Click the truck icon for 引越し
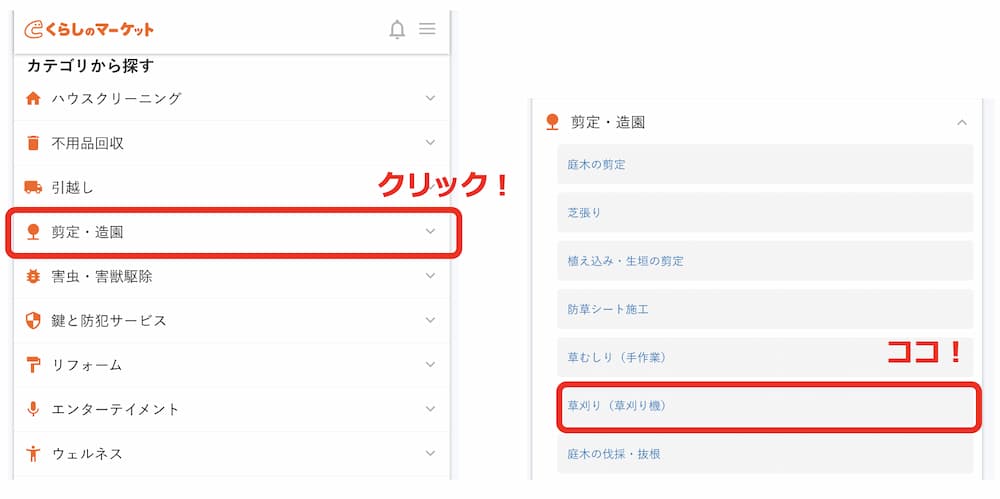 click(33, 187)
